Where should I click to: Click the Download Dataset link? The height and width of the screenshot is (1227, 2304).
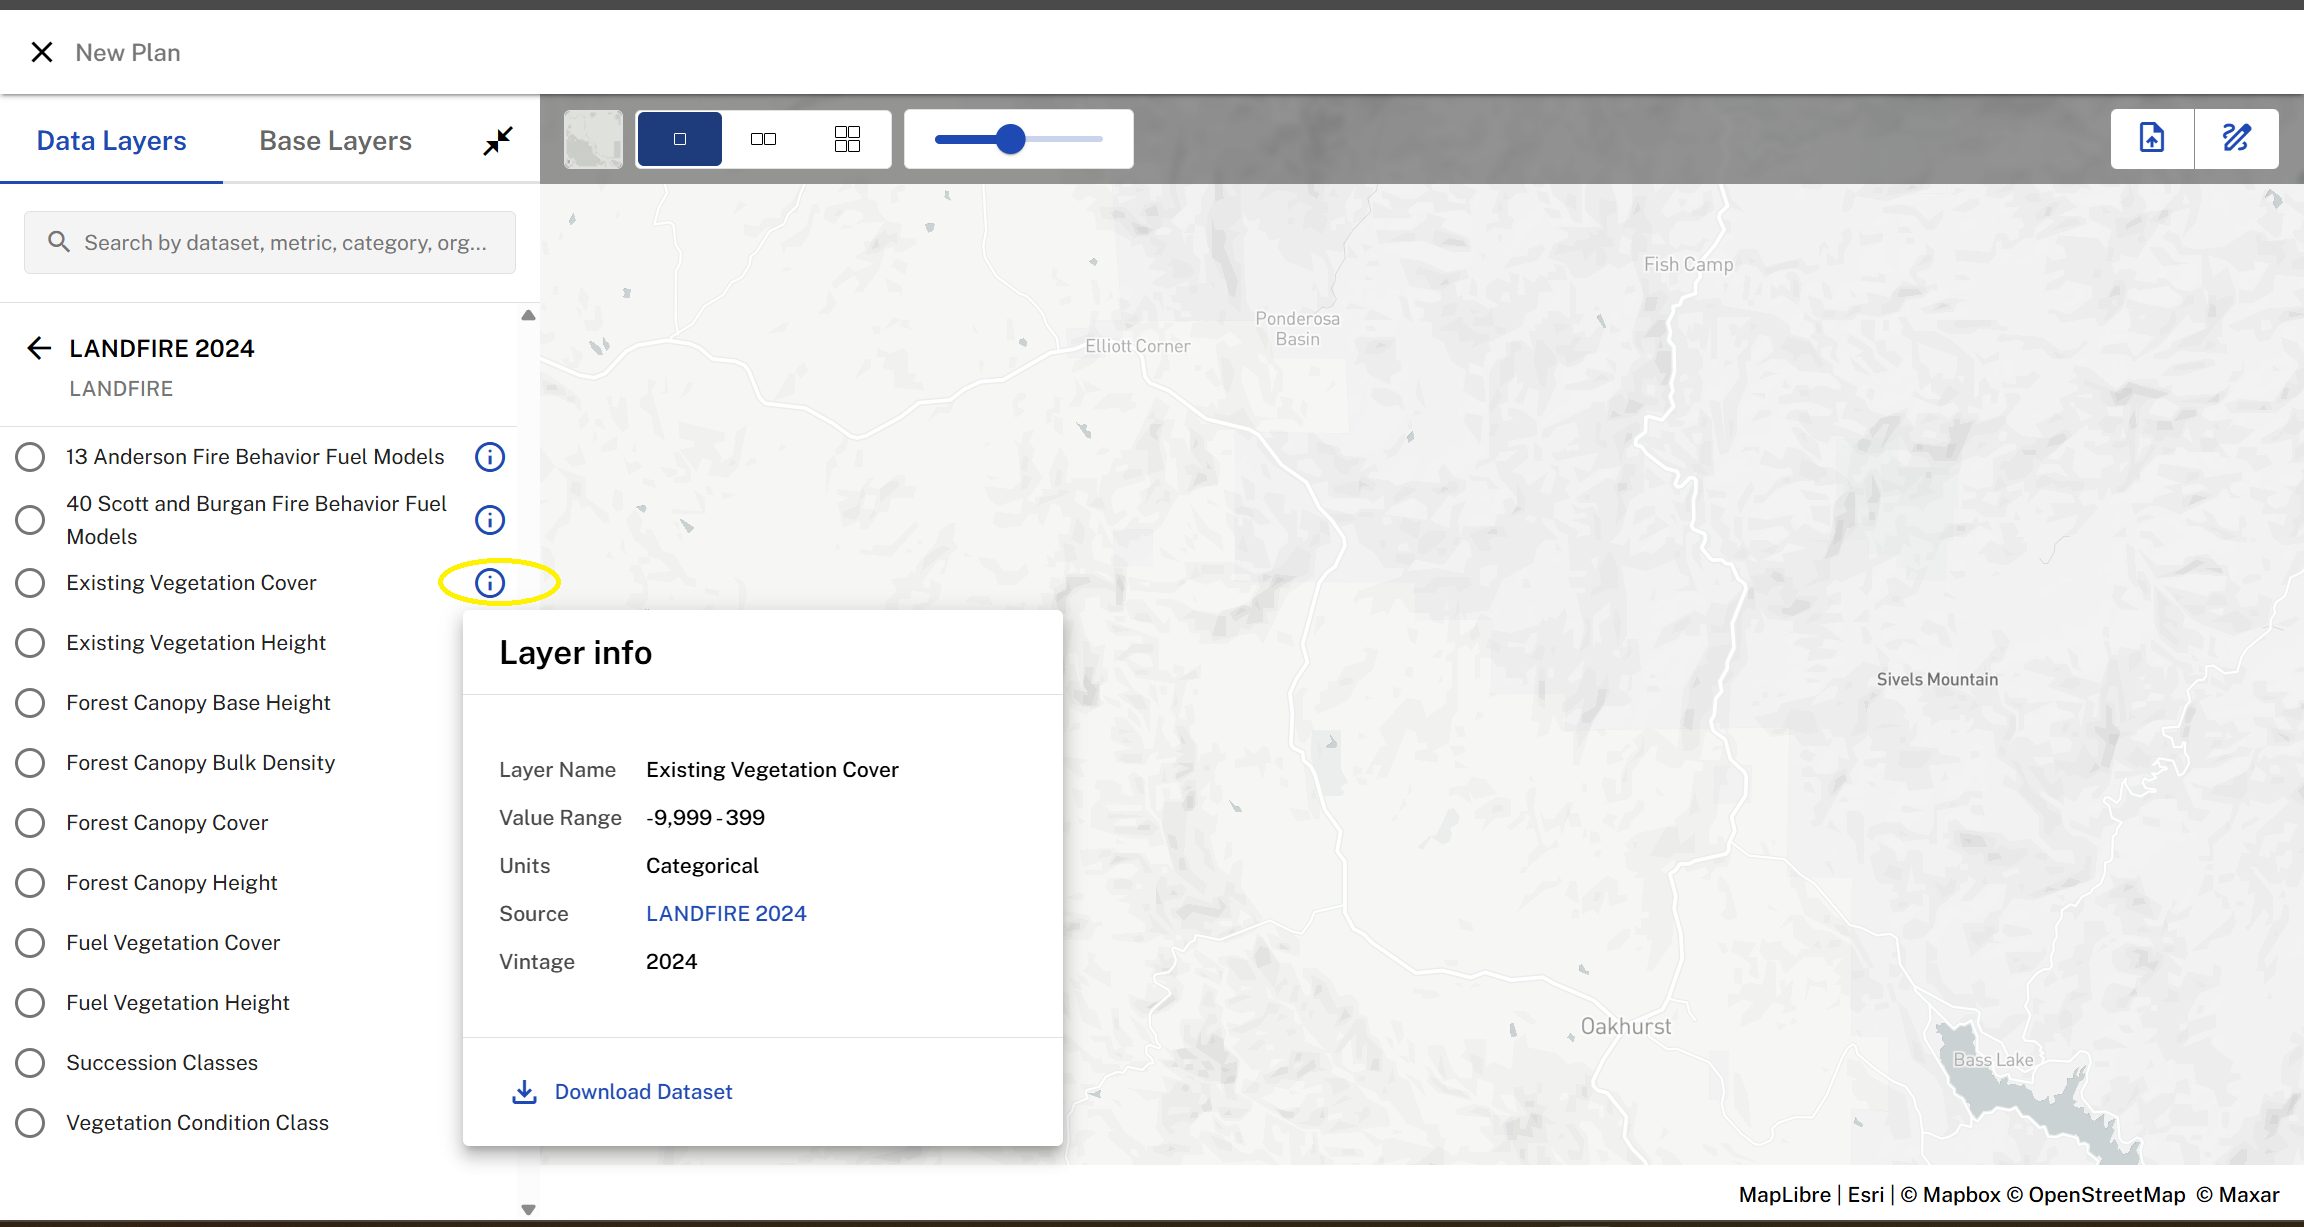pos(643,1092)
